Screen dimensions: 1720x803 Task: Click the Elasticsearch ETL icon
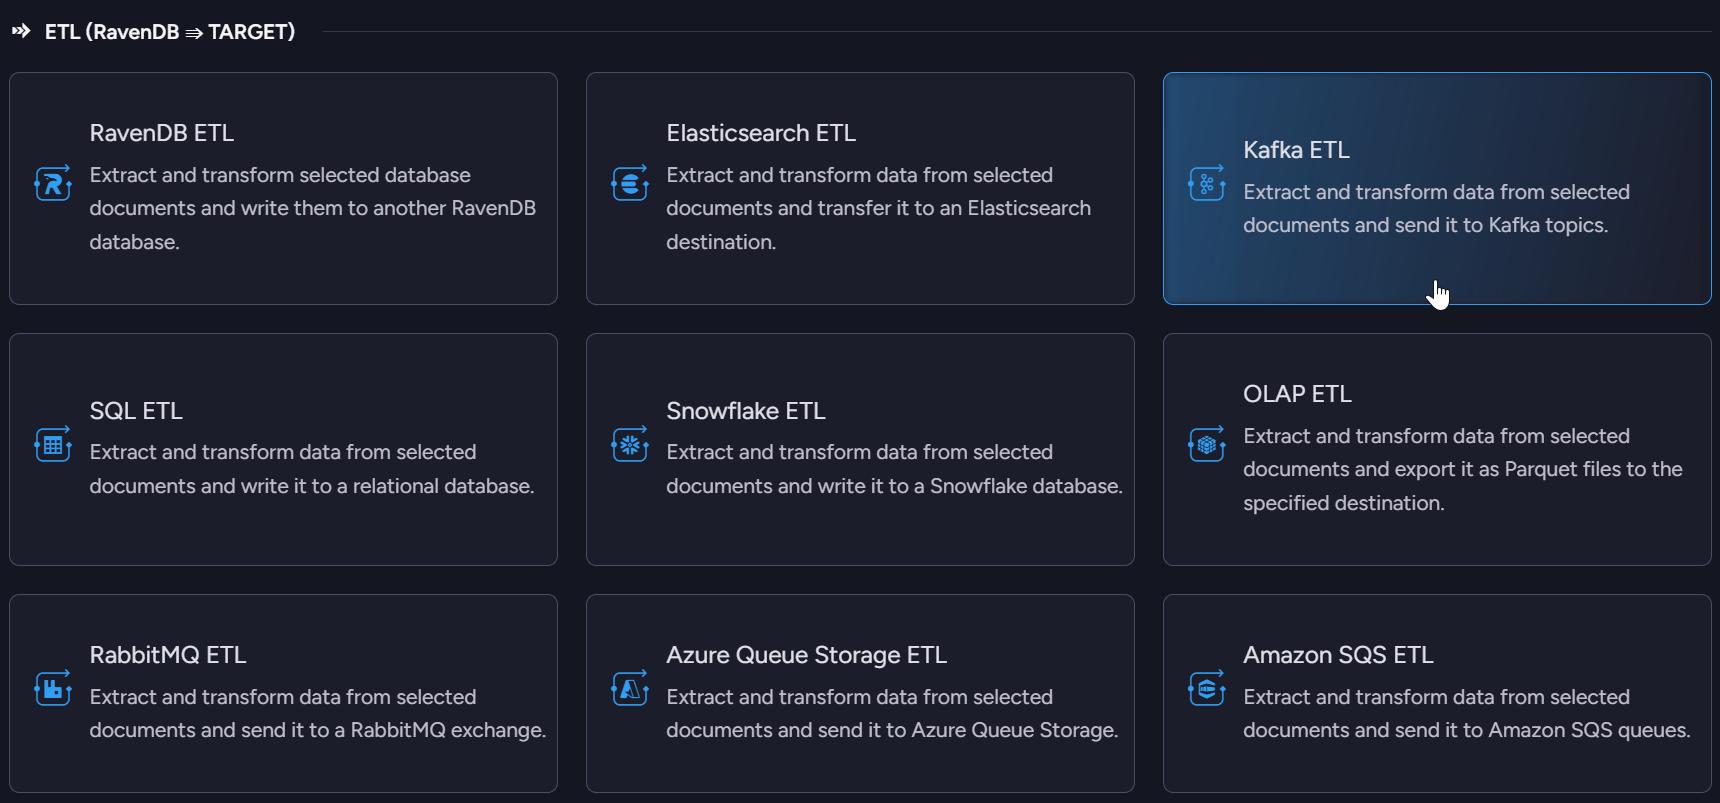coord(630,183)
